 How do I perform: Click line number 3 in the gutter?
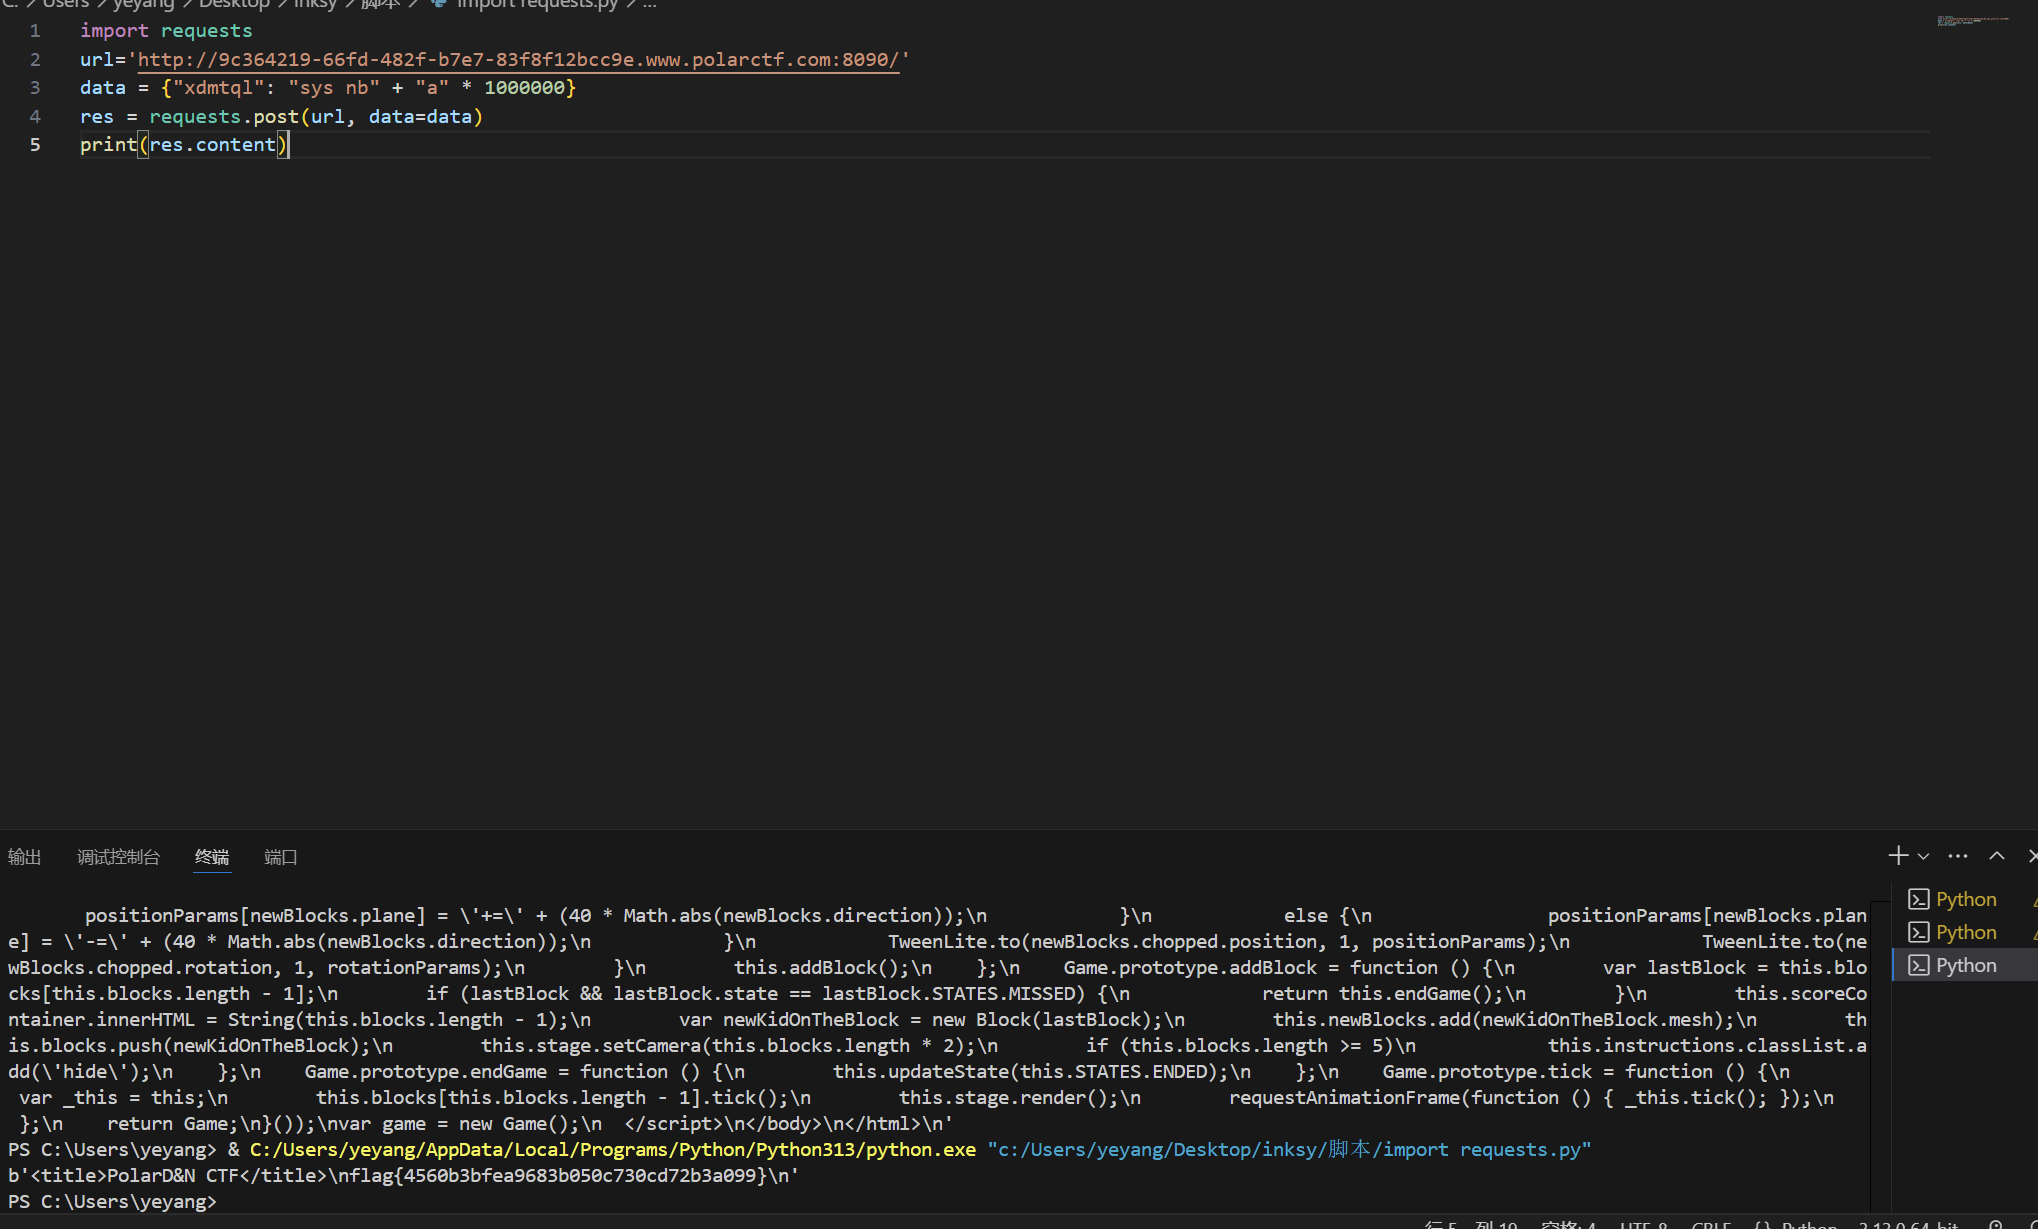(x=35, y=88)
